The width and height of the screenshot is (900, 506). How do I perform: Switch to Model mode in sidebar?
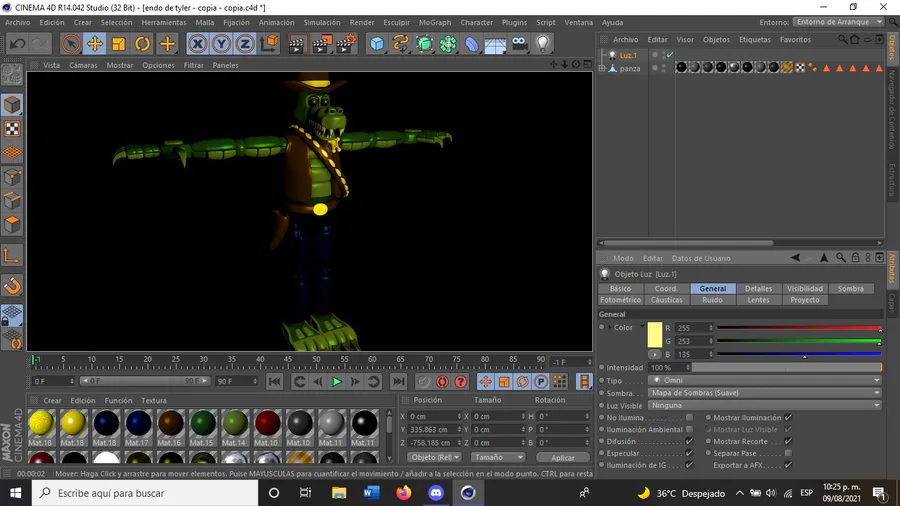(x=12, y=105)
